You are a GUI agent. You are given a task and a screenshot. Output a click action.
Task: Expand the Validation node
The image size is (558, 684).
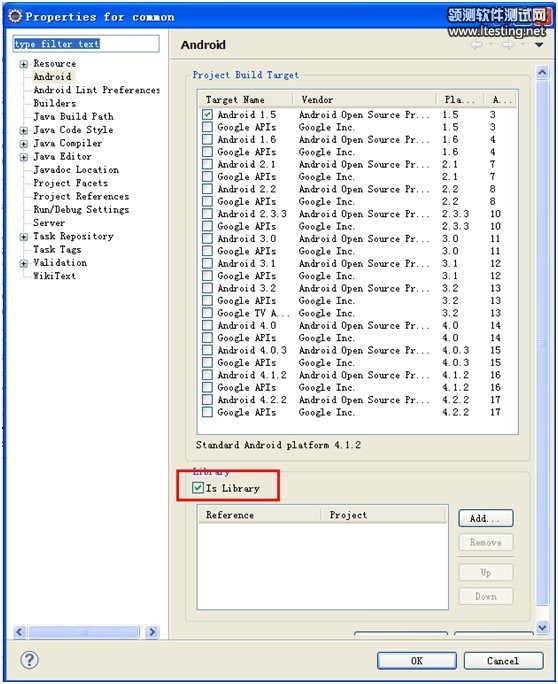(x=24, y=263)
